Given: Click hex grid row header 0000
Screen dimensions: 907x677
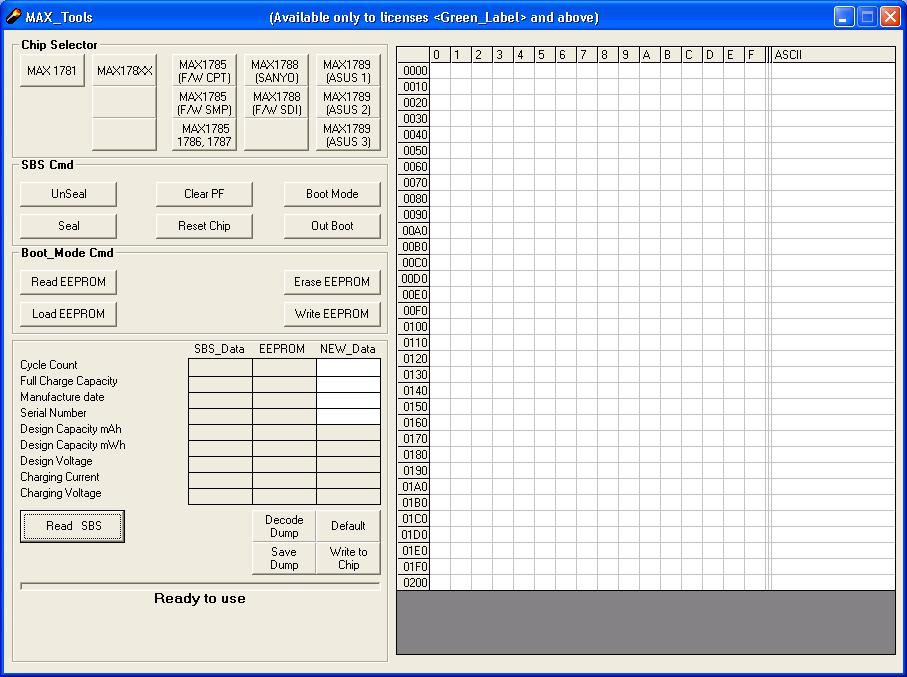Looking at the screenshot, I should [x=414, y=71].
